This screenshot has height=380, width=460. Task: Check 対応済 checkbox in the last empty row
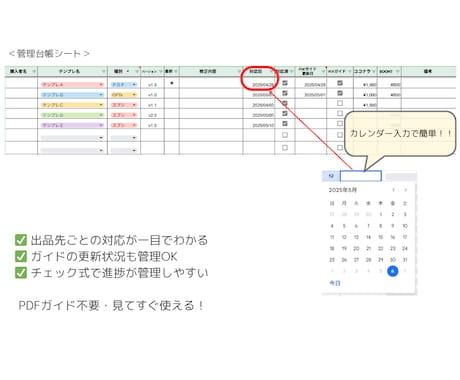tap(285, 147)
